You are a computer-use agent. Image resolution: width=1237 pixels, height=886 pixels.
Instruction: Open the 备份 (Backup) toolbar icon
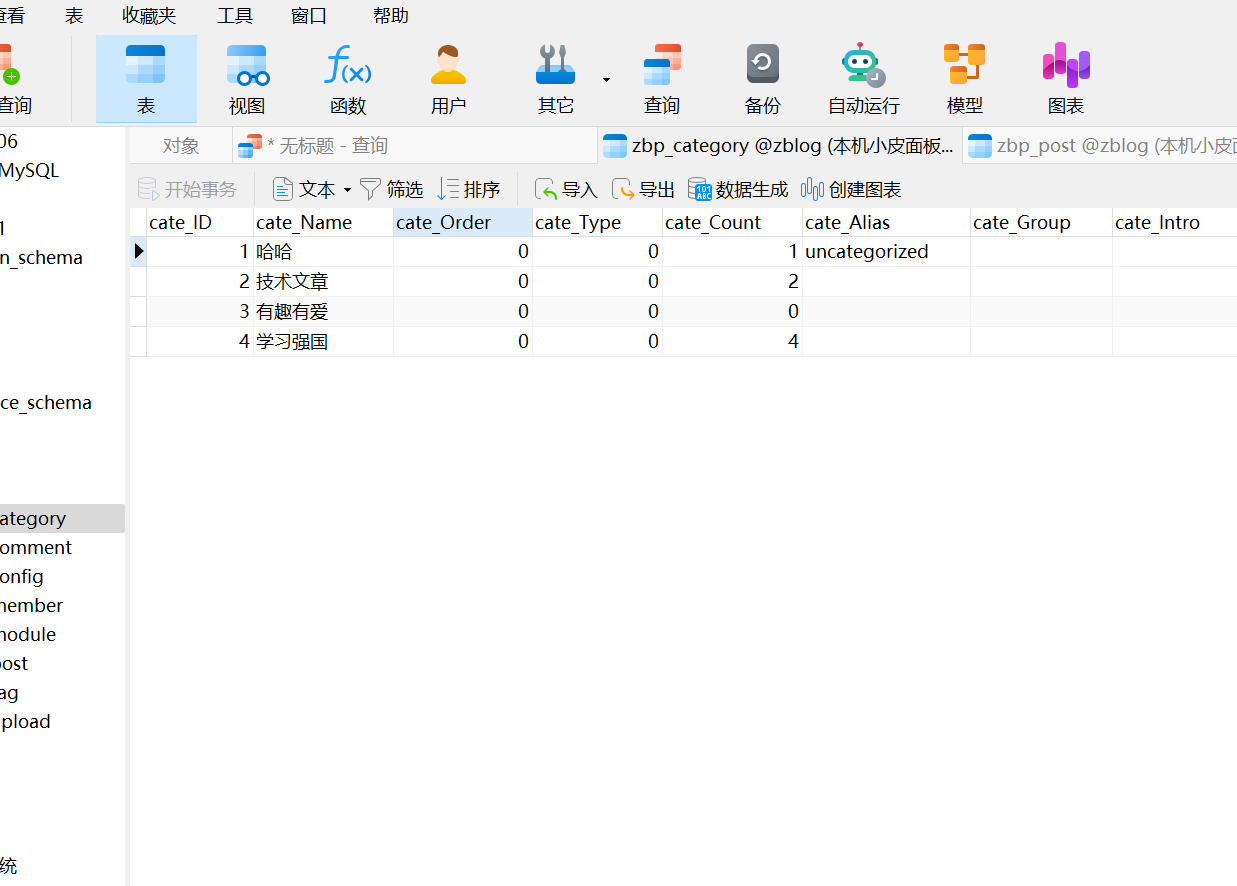pyautogui.click(x=762, y=79)
